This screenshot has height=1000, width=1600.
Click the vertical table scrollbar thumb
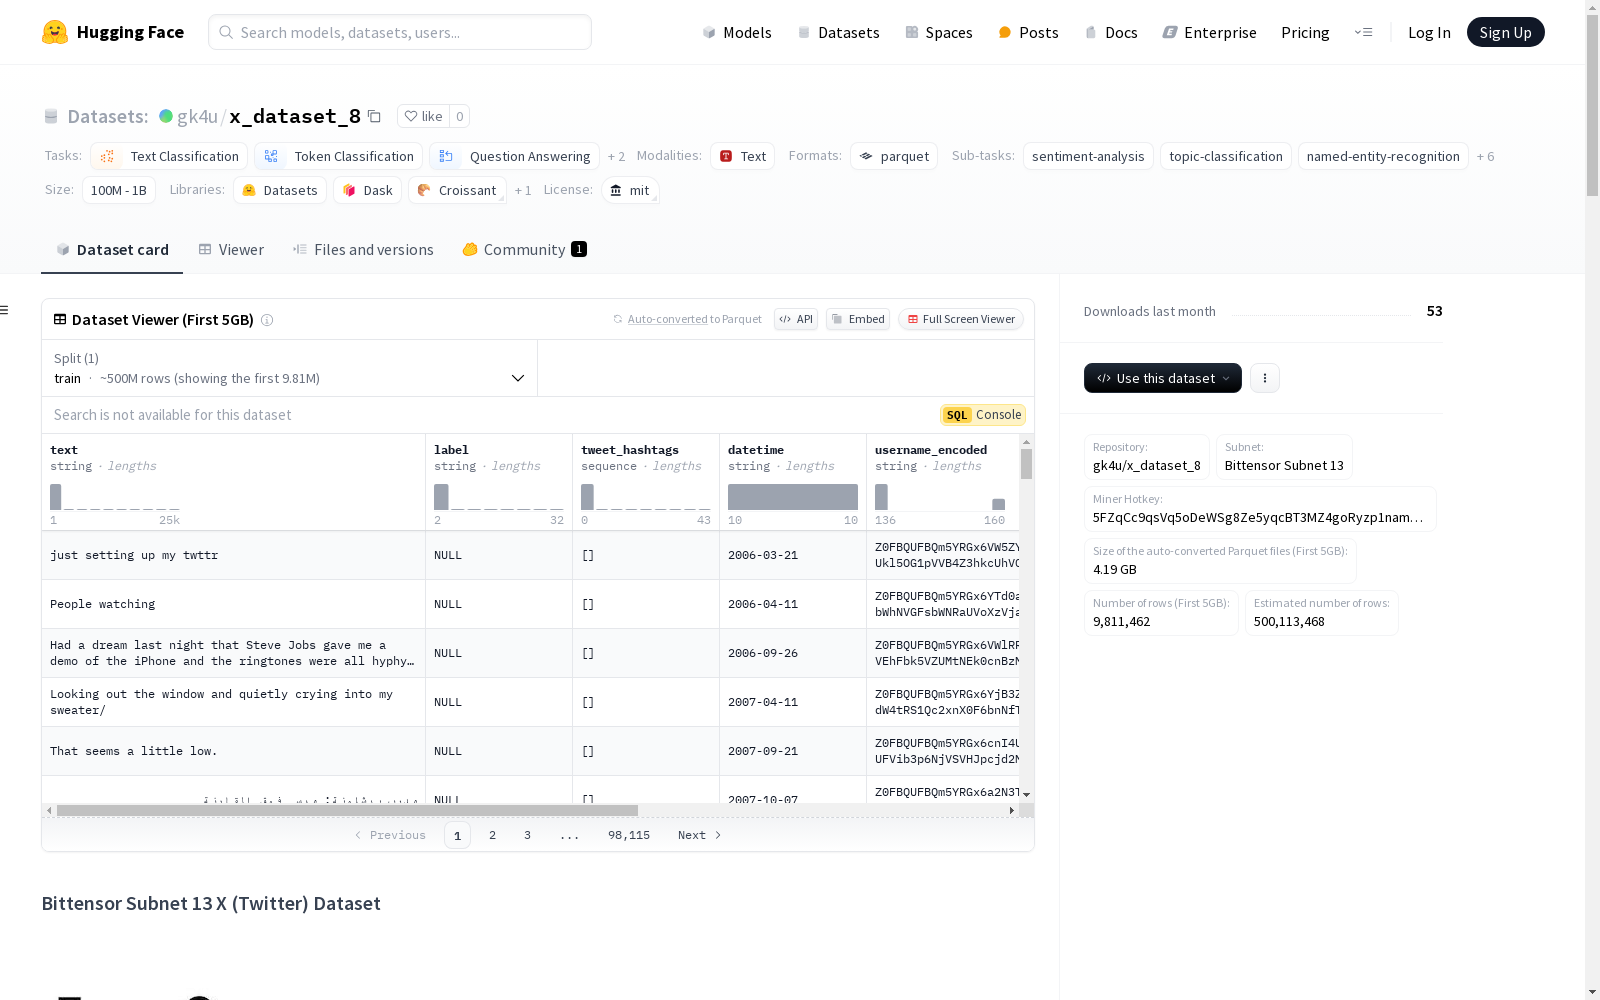pyautogui.click(x=1026, y=464)
